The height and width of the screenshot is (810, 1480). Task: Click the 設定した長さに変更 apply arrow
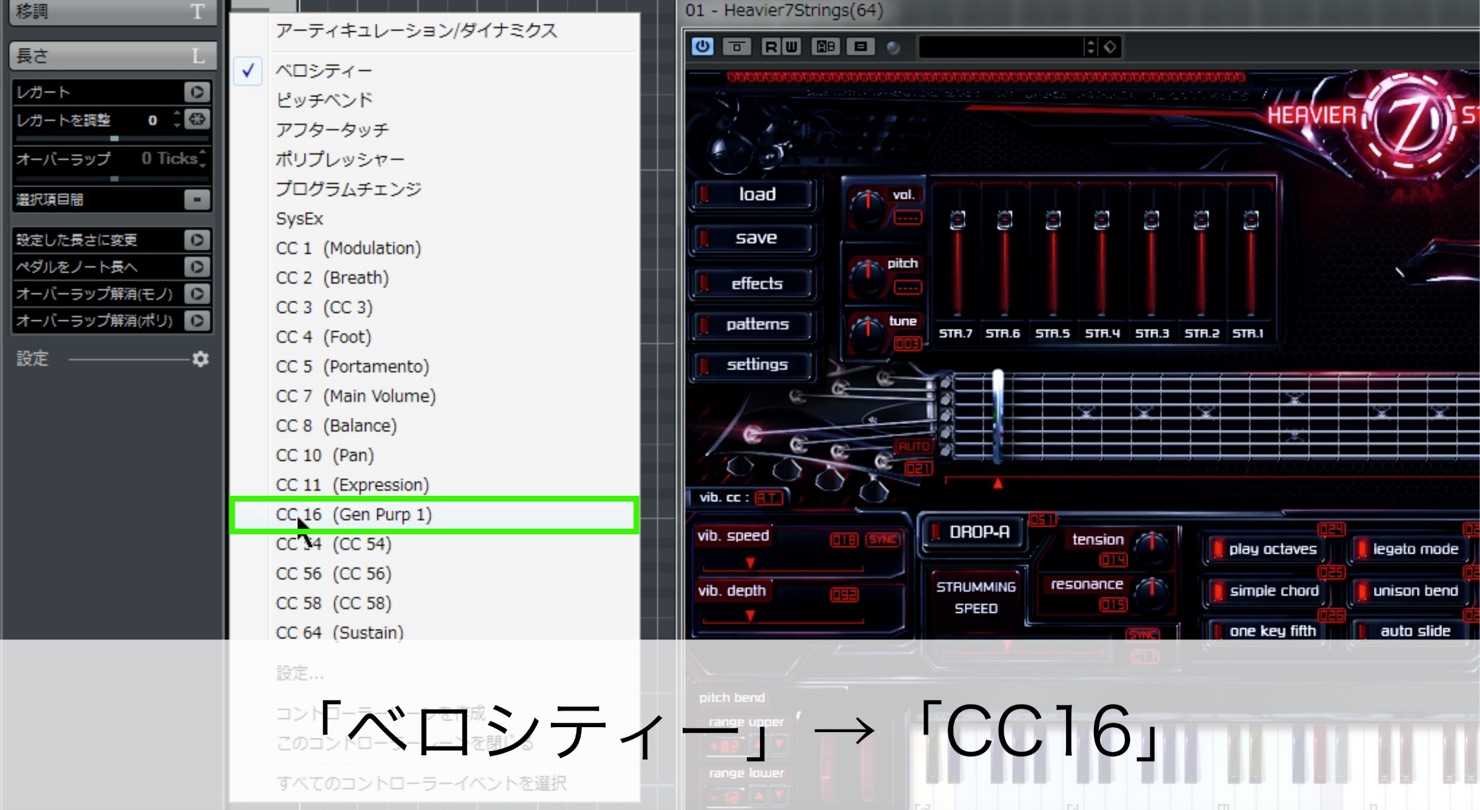point(197,240)
